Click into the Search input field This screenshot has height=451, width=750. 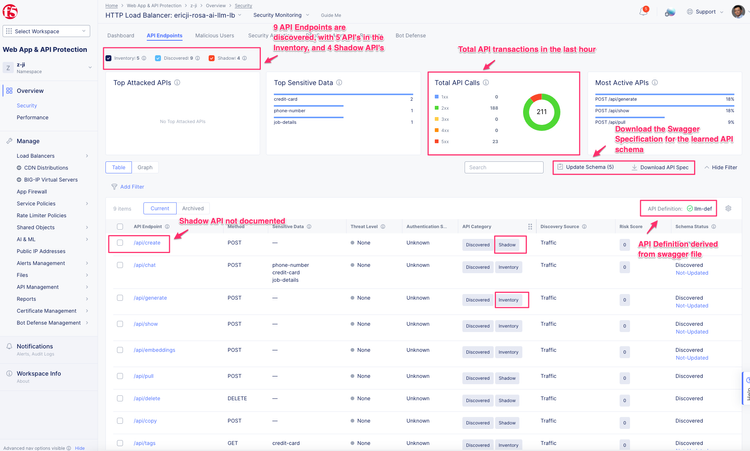(x=505, y=167)
